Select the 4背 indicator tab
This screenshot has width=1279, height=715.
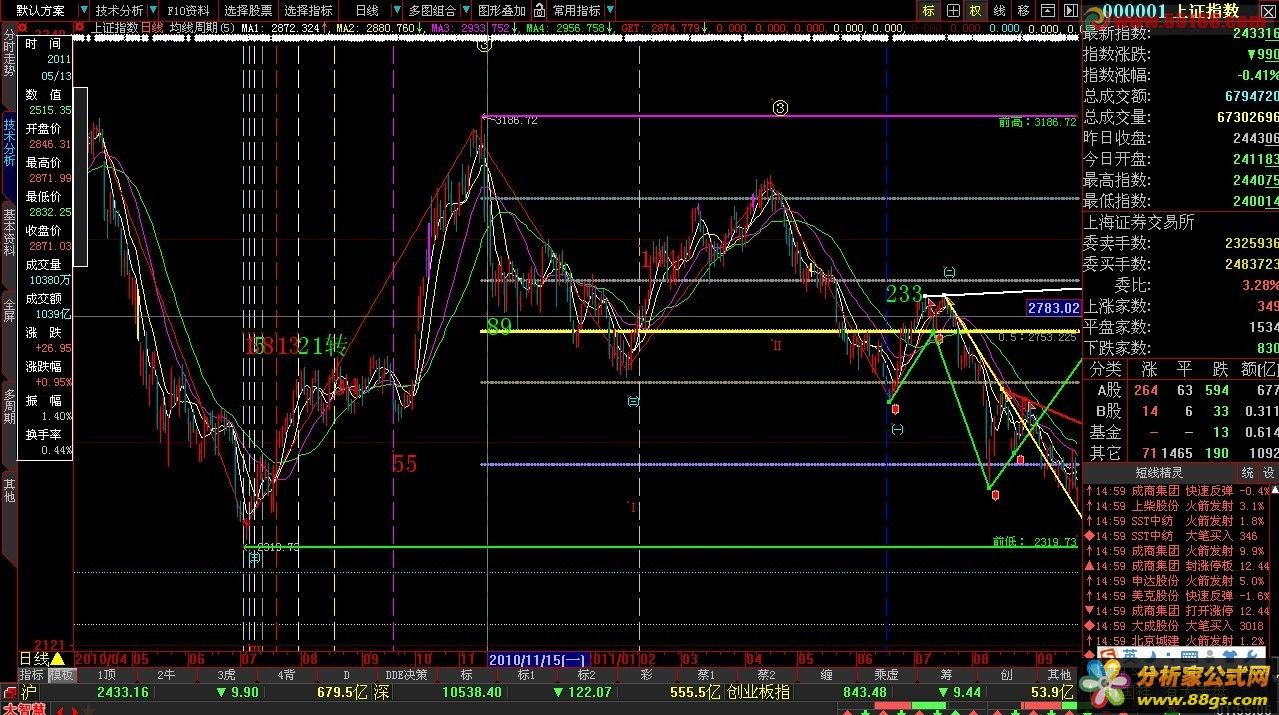point(287,675)
